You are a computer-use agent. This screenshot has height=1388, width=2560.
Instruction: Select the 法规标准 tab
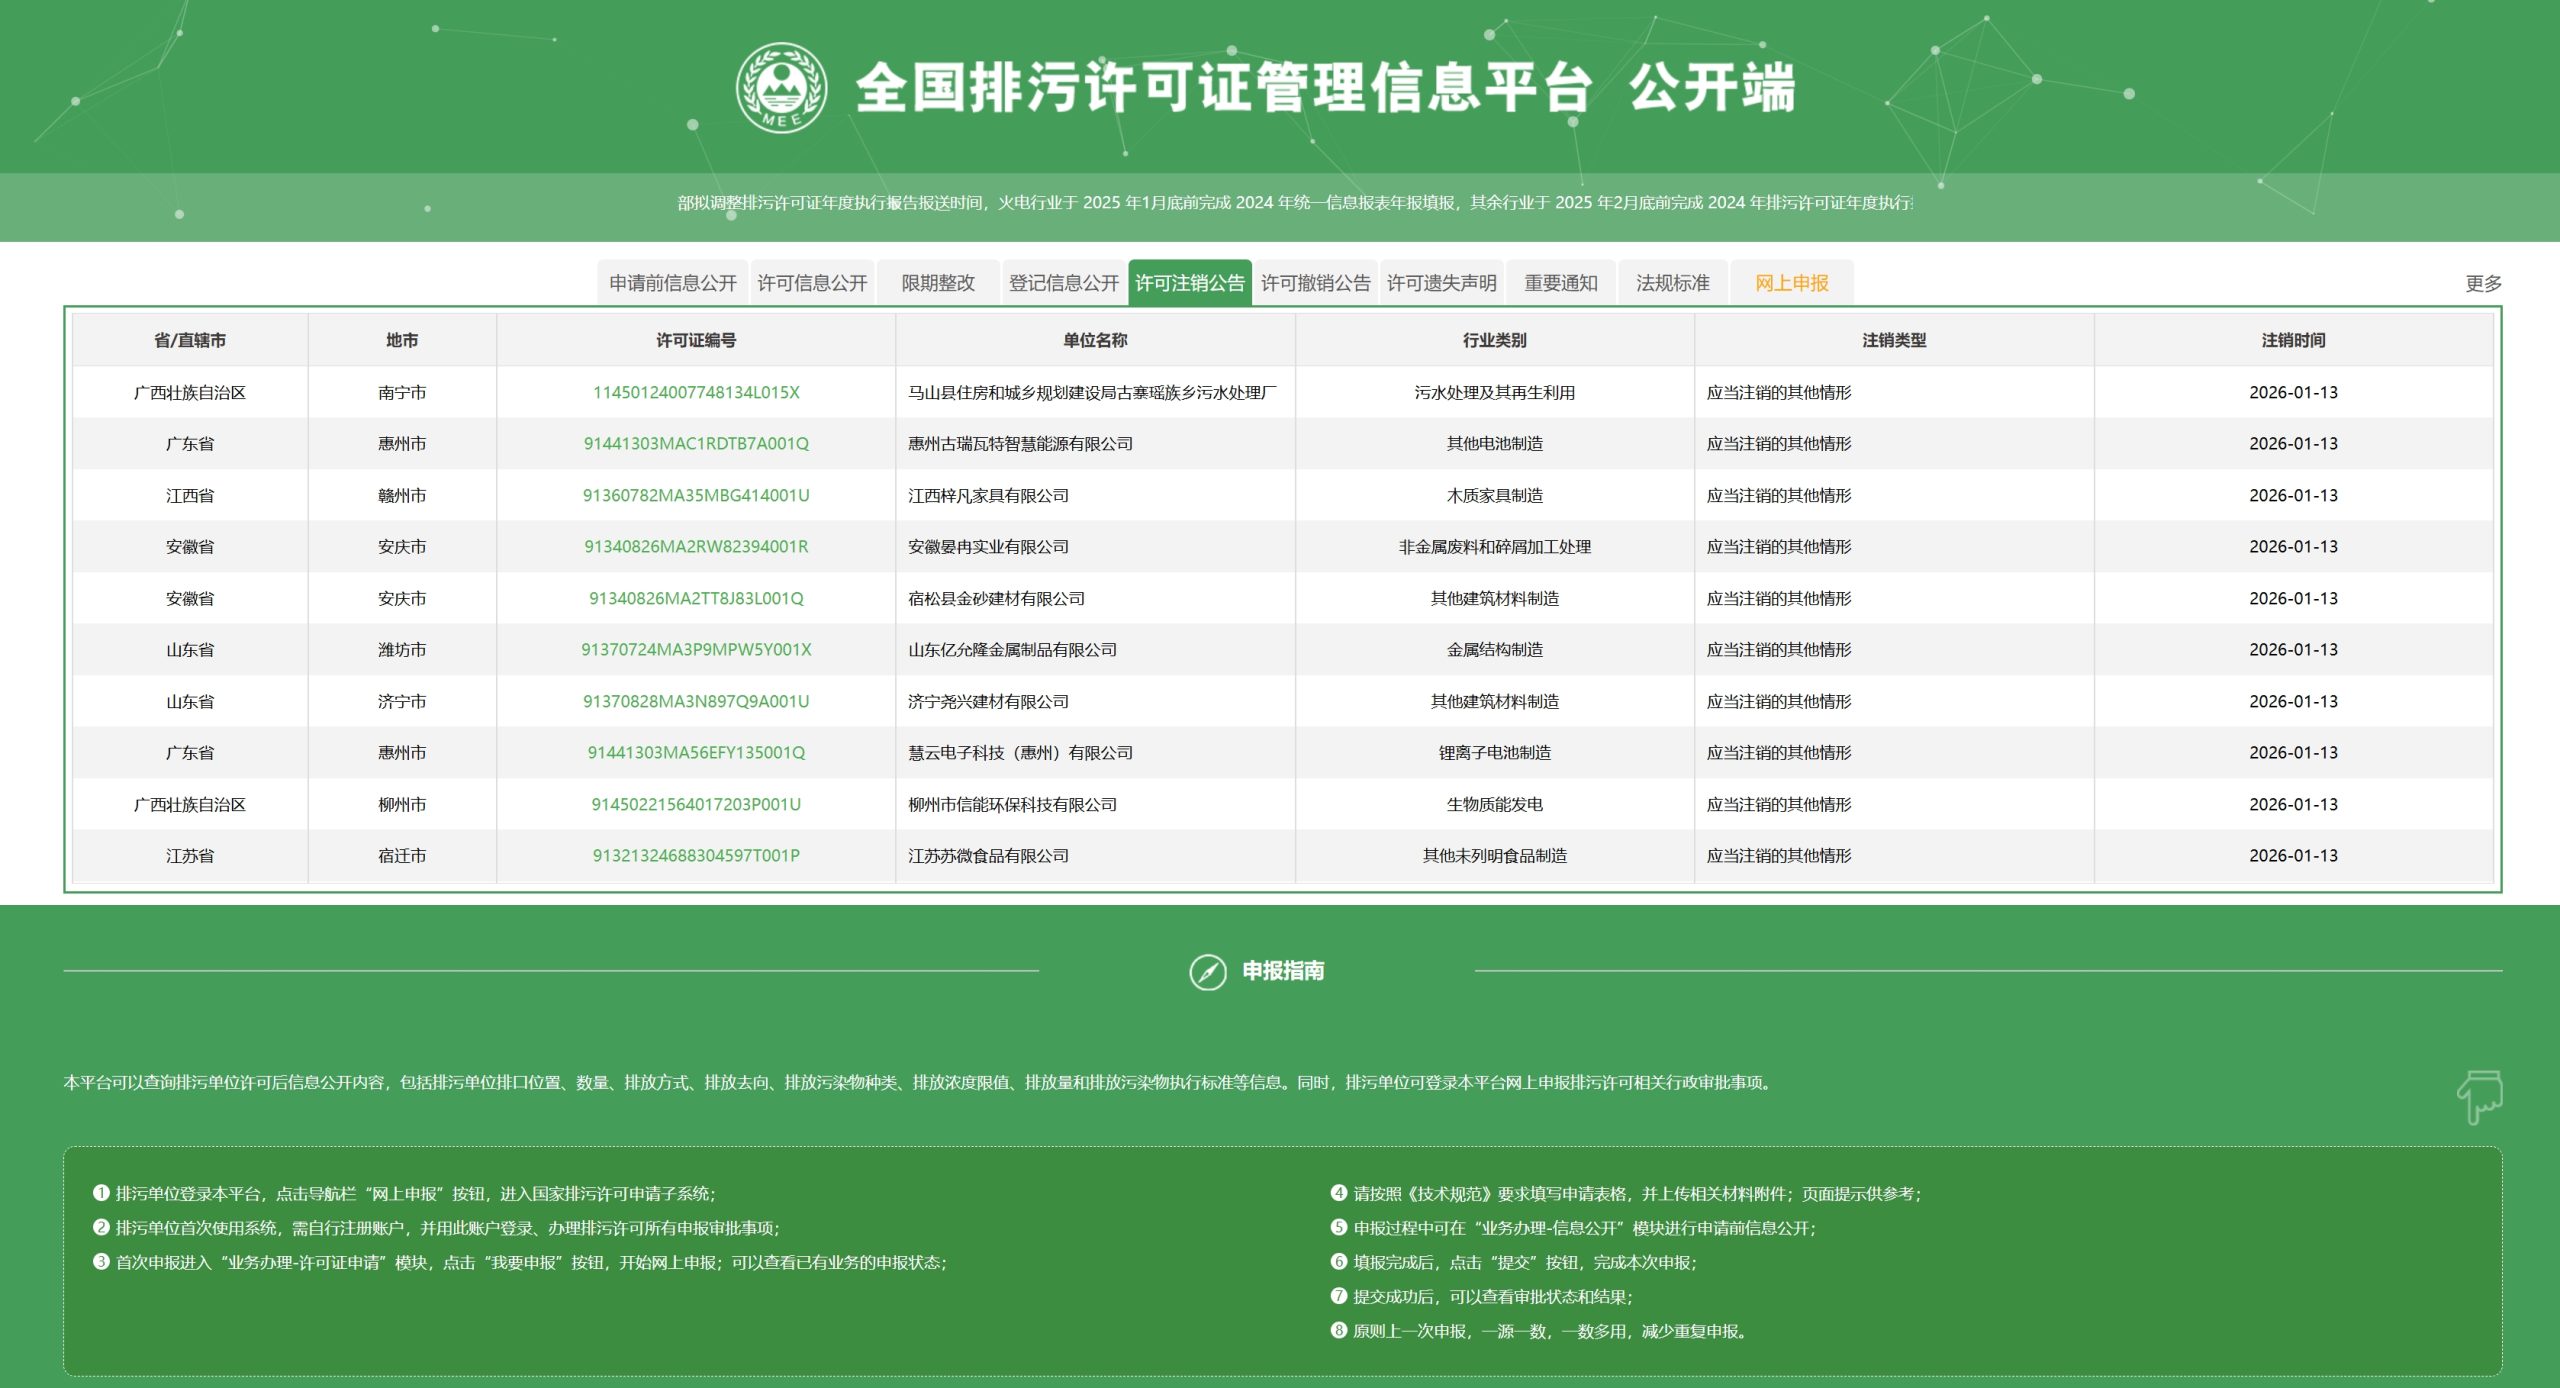coord(1672,283)
